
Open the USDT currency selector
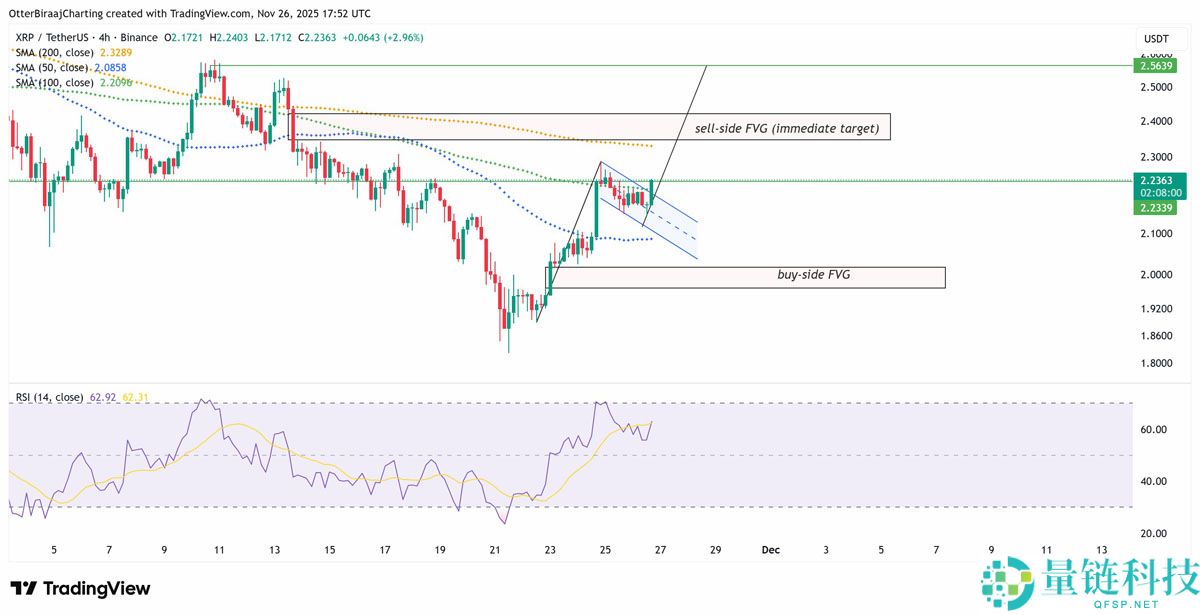(x=1155, y=38)
